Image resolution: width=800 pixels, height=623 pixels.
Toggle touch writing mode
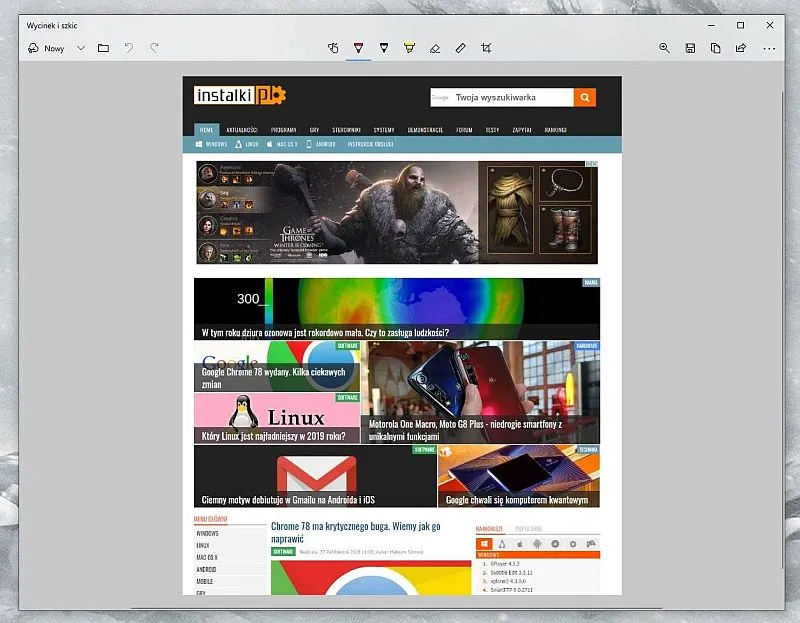tap(334, 48)
